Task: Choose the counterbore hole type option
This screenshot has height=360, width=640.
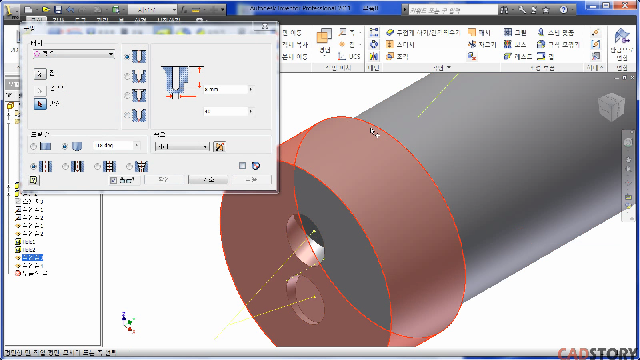Action: pos(127,76)
